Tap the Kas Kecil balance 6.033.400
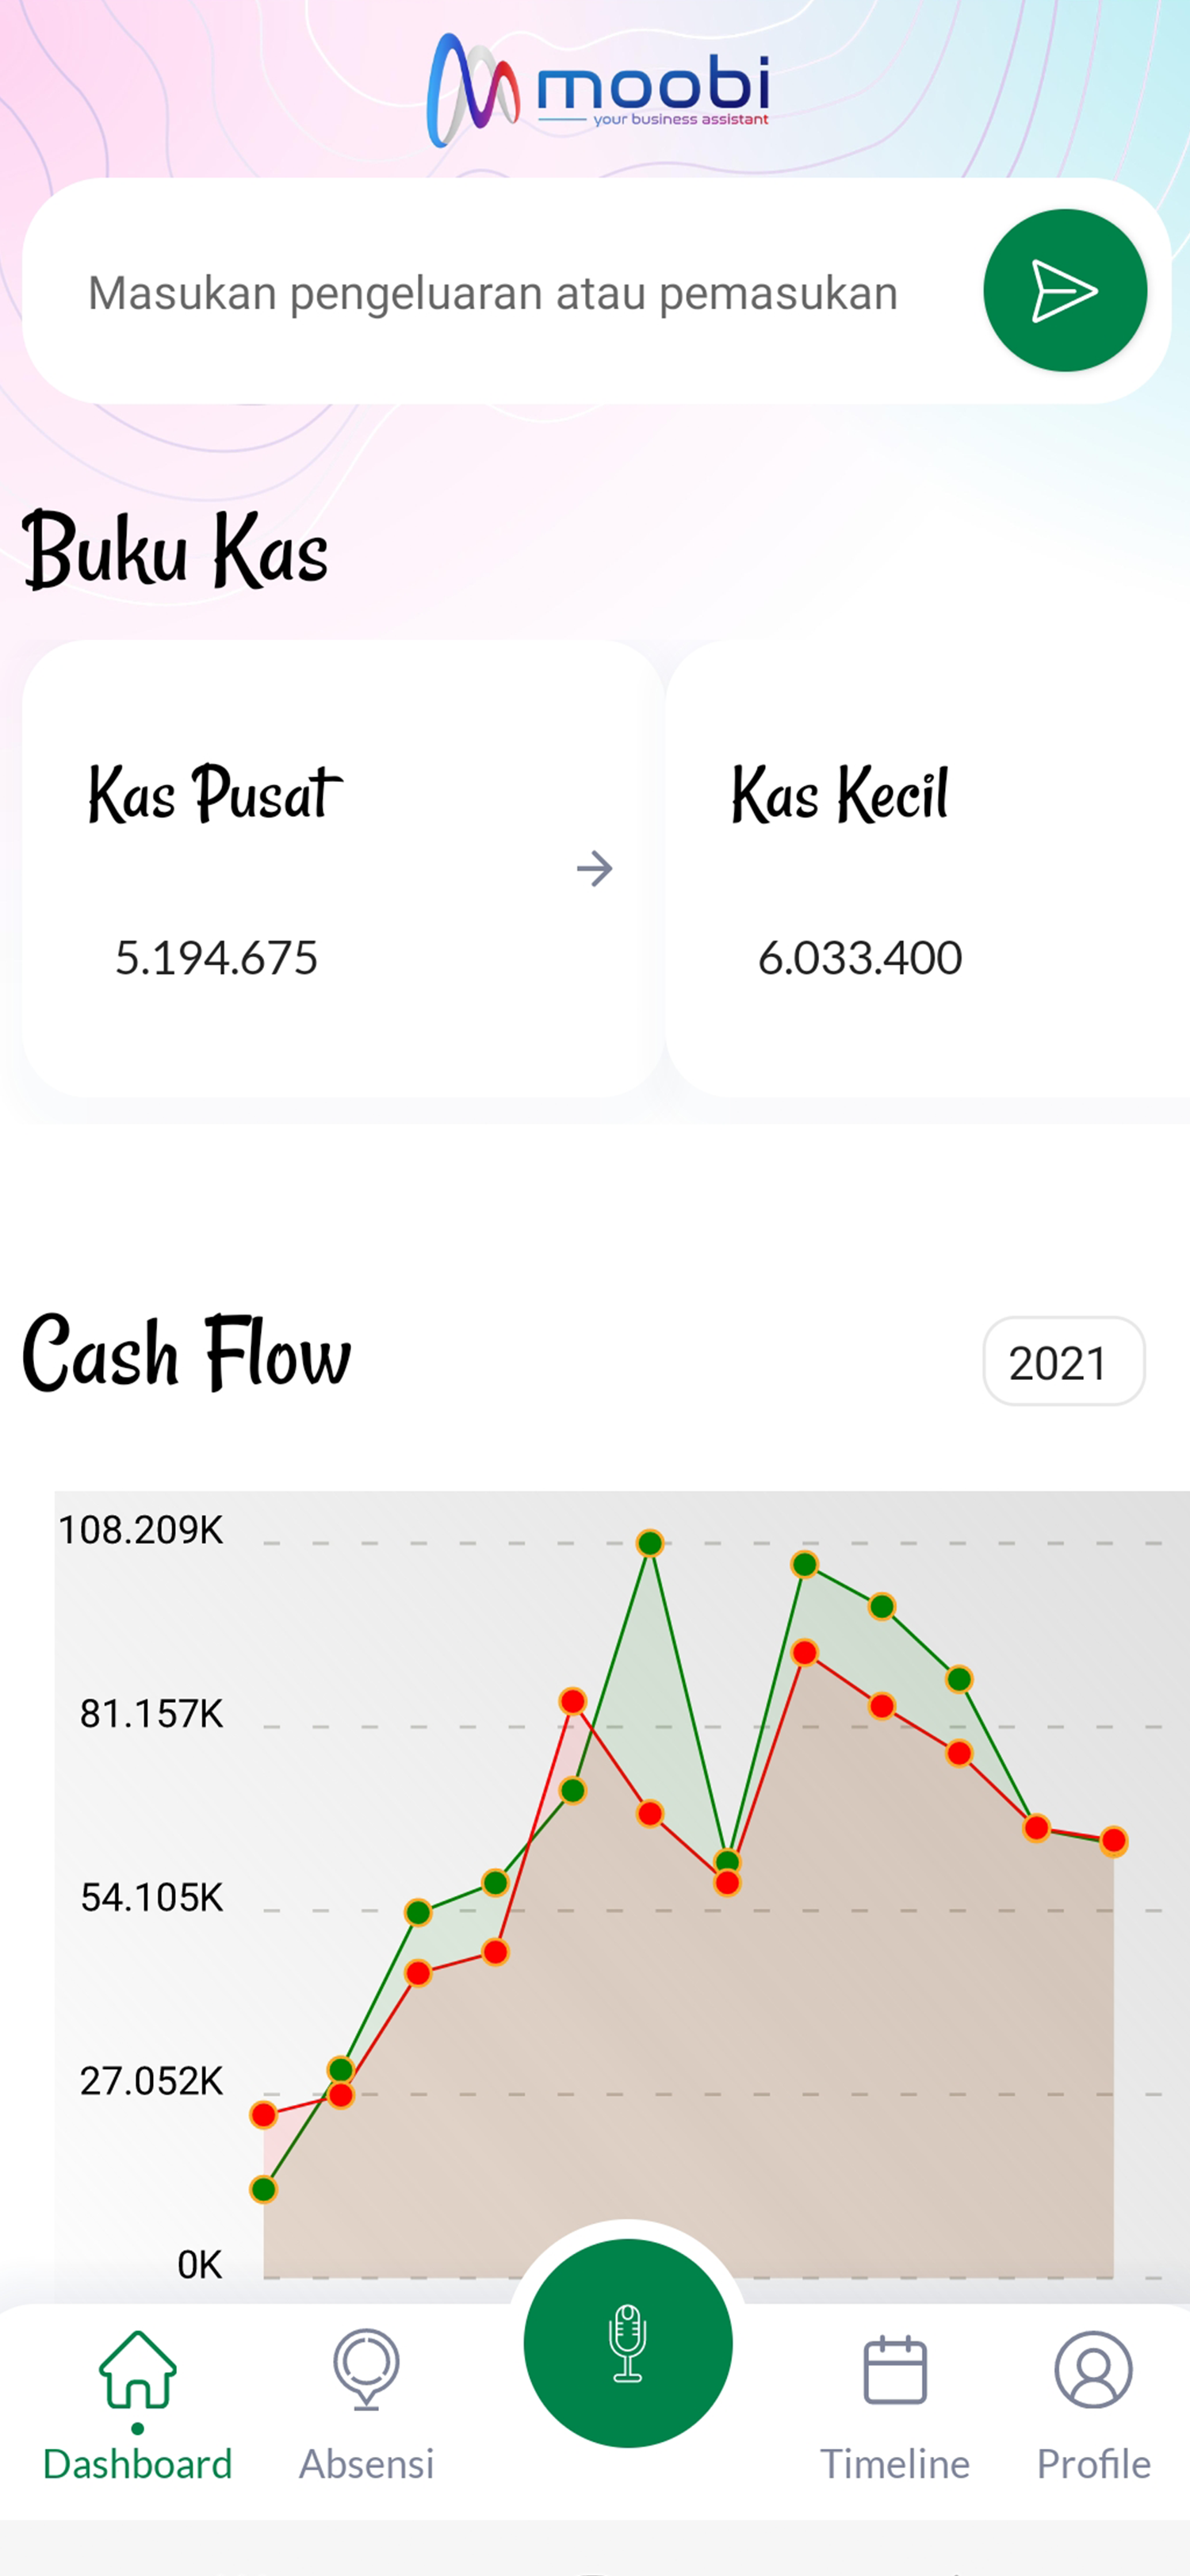This screenshot has width=1190, height=2576. point(860,957)
